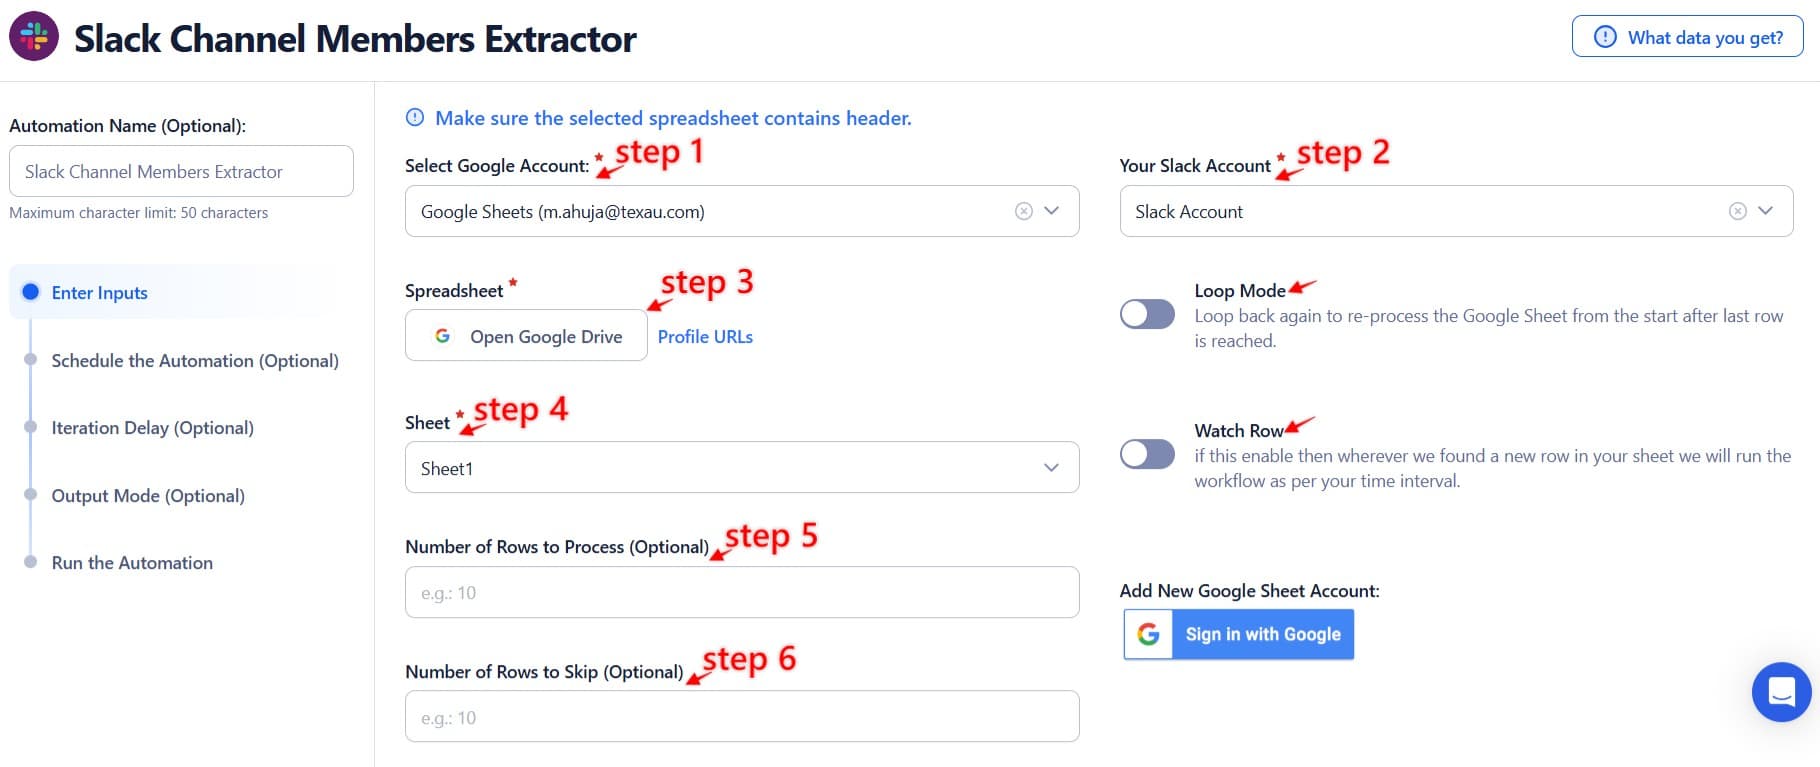Focus the Automation Name input field

pos(181,171)
